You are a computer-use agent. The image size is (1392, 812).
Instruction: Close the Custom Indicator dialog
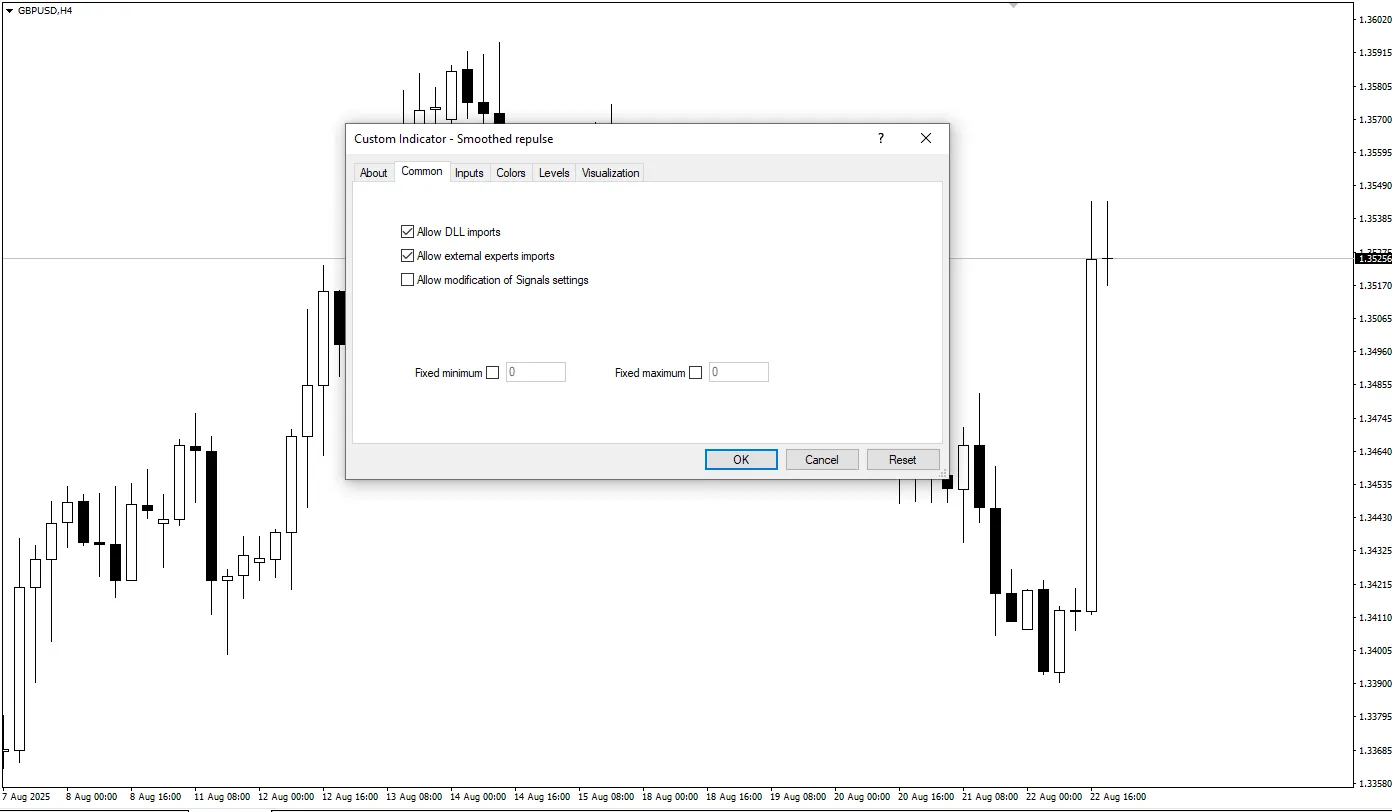click(x=926, y=138)
